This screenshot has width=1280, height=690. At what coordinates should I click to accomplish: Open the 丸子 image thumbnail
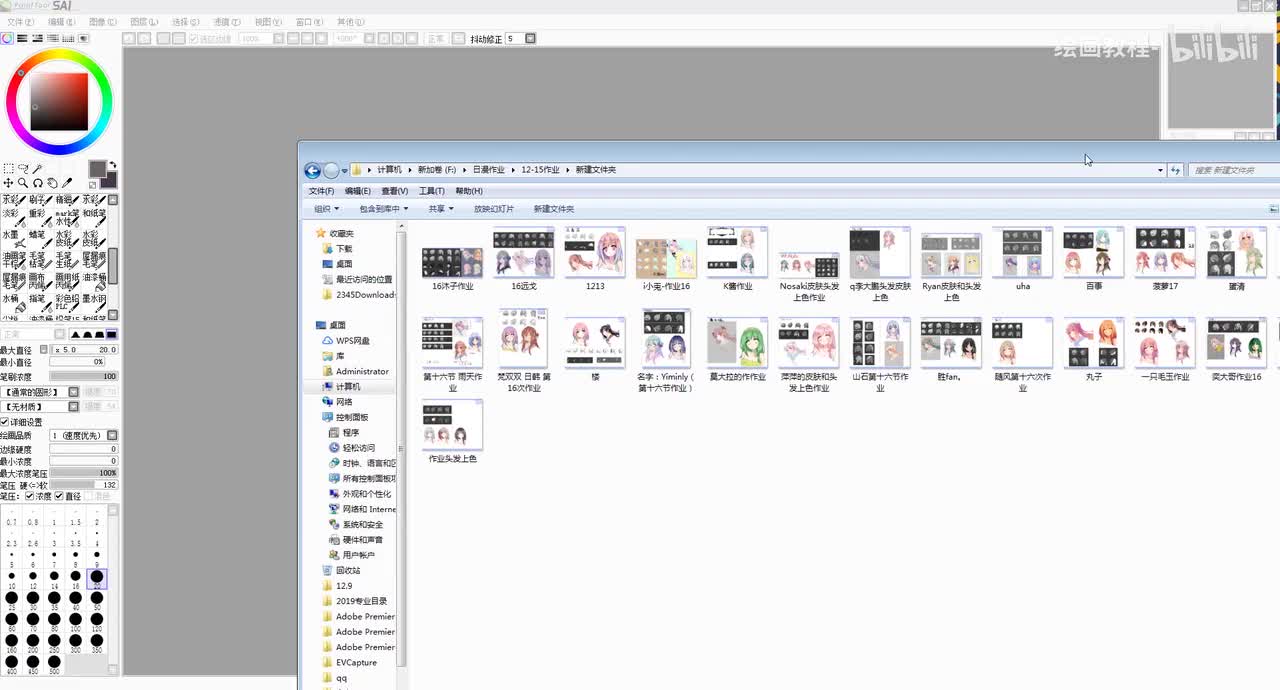pyautogui.click(x=1093, y=343)
